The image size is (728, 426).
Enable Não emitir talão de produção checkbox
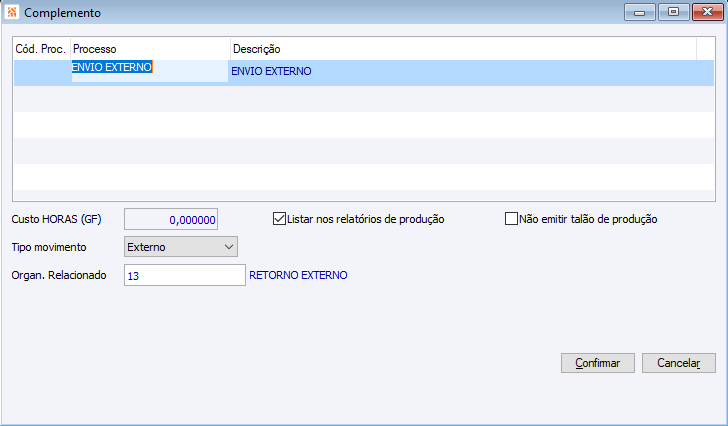511,219
